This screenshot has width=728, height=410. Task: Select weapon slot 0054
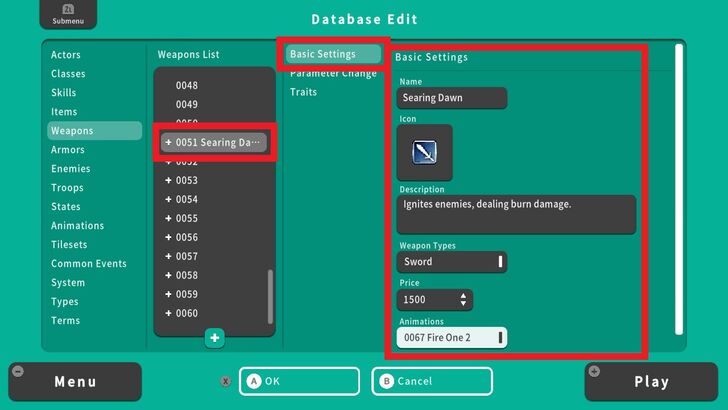click(187, 199)
